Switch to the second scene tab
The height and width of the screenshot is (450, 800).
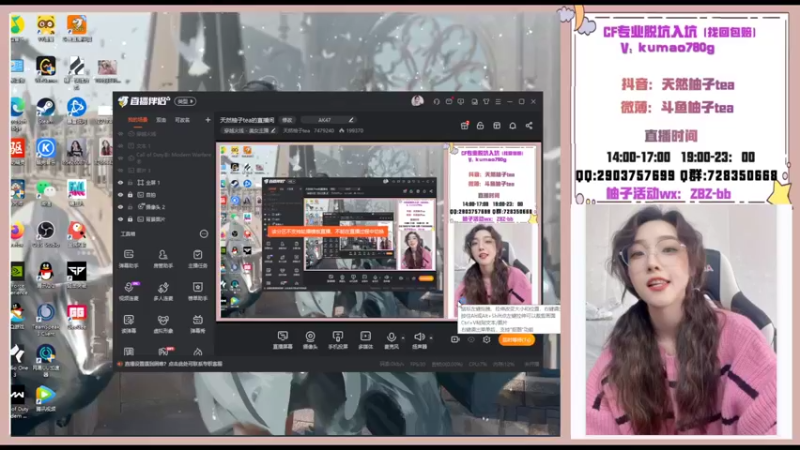(x=161, y=120)
